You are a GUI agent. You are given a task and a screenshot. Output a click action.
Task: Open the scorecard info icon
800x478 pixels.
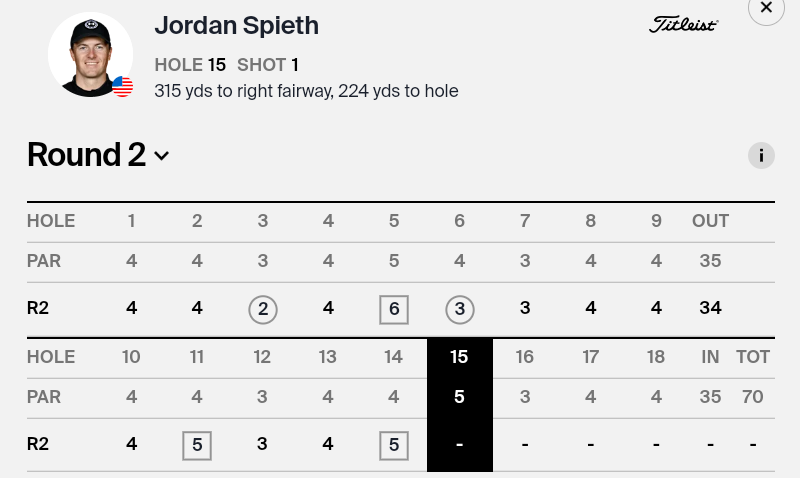(761, 155)
